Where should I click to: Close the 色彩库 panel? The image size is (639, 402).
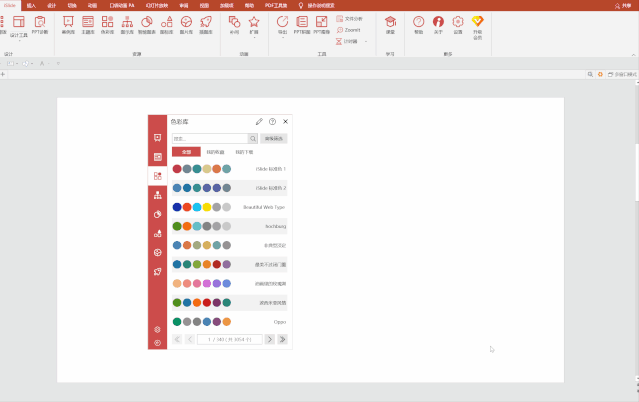tap(285, 121)
